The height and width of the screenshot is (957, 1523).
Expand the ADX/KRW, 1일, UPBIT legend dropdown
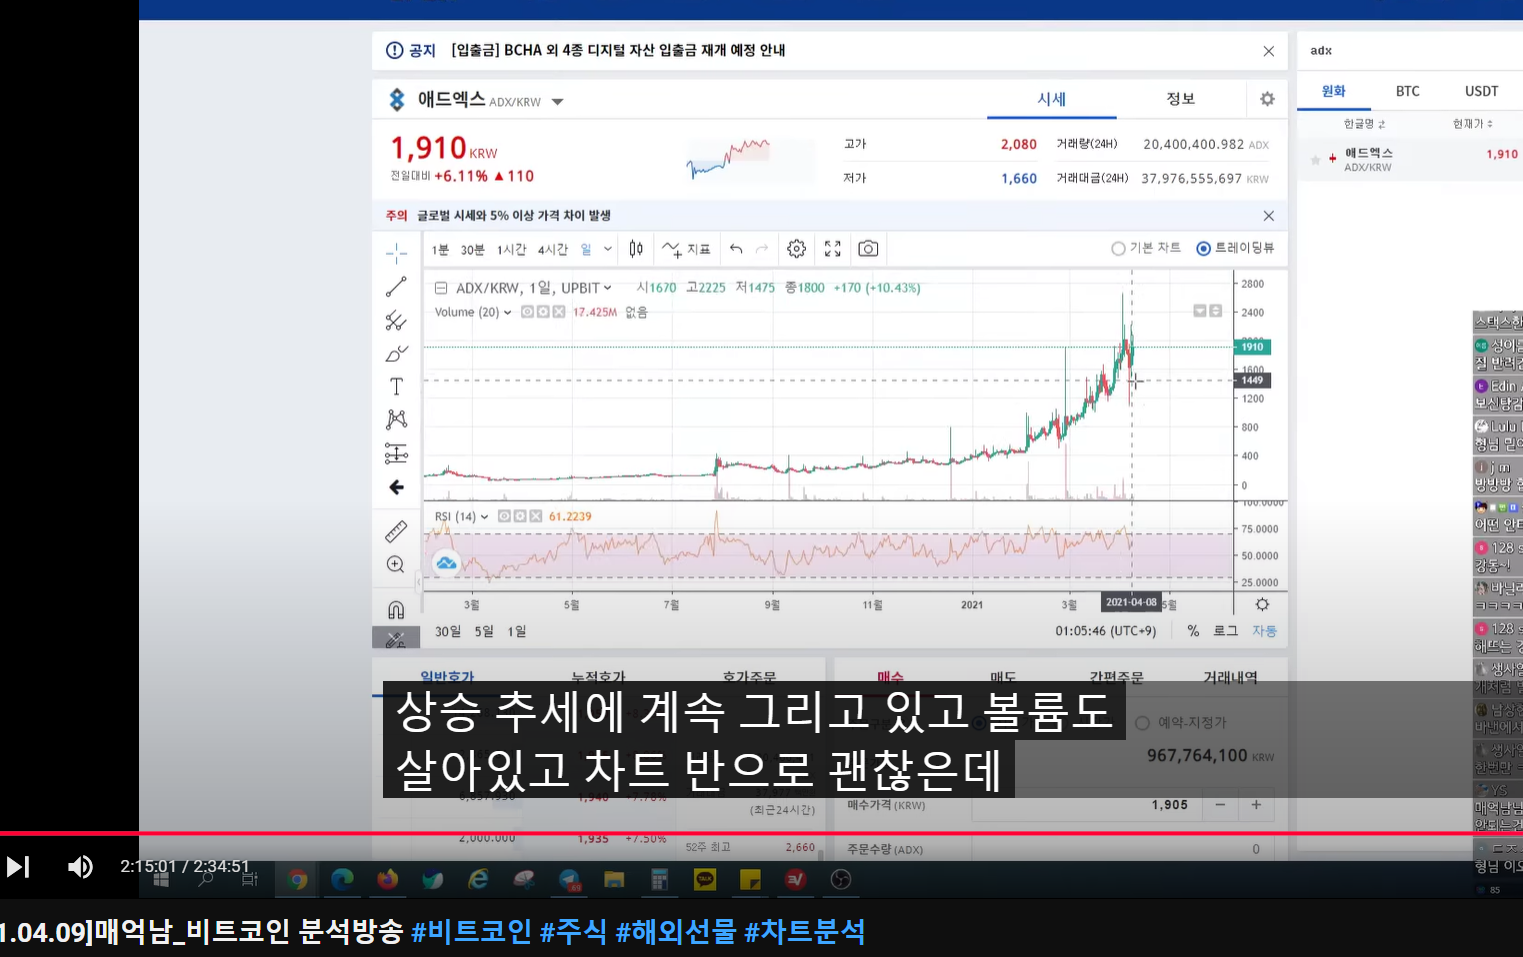point(607,288)
